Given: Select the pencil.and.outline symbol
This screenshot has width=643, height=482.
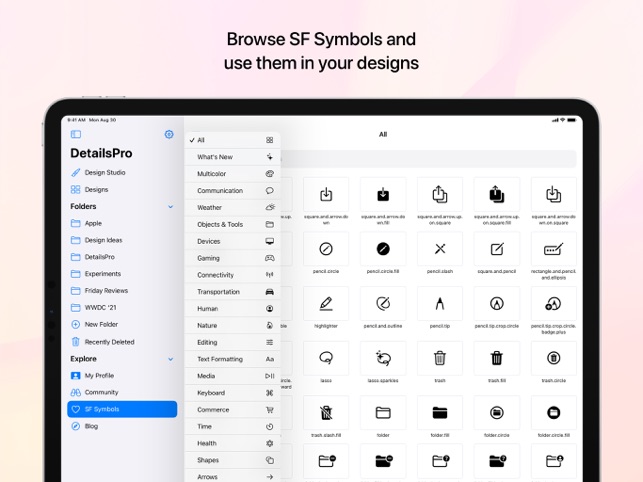Looking at the screenshot, I should point(383,304).
